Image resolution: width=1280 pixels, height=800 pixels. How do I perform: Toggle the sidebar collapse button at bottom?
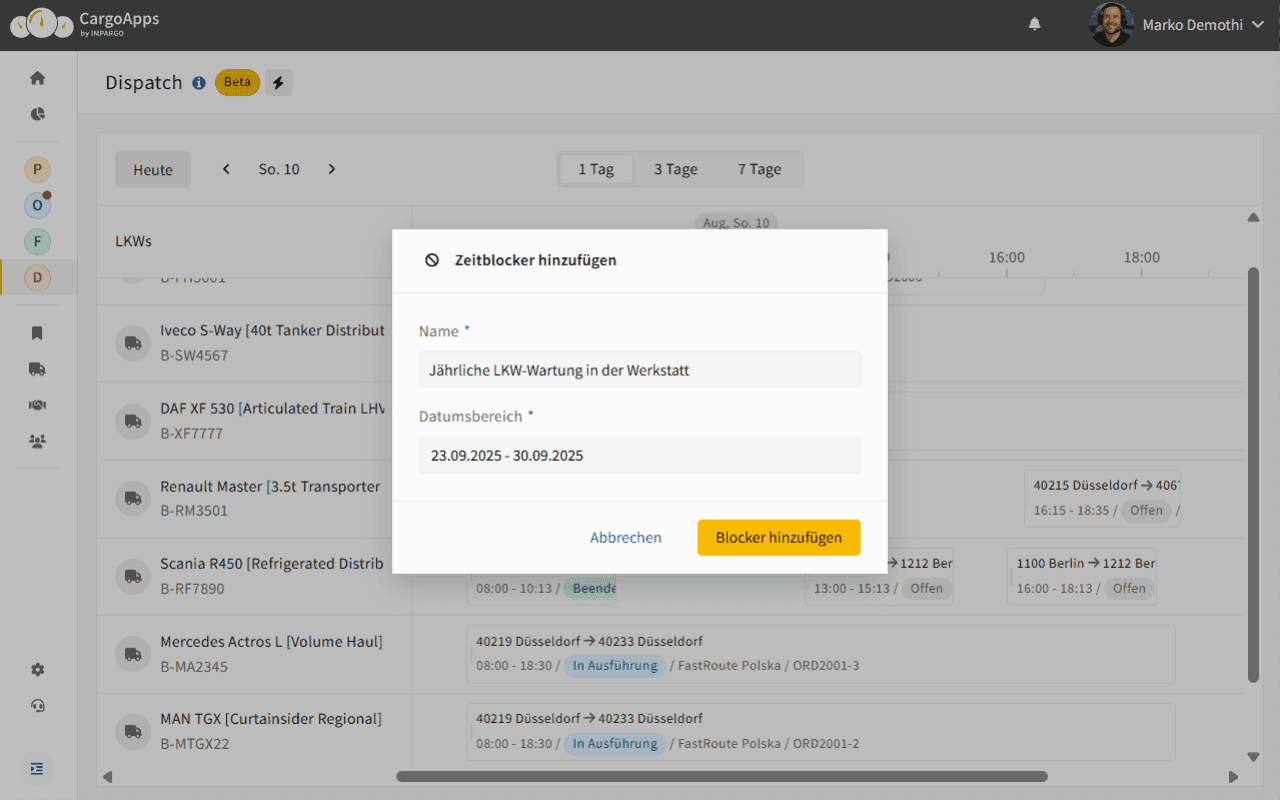coord(37,769)
